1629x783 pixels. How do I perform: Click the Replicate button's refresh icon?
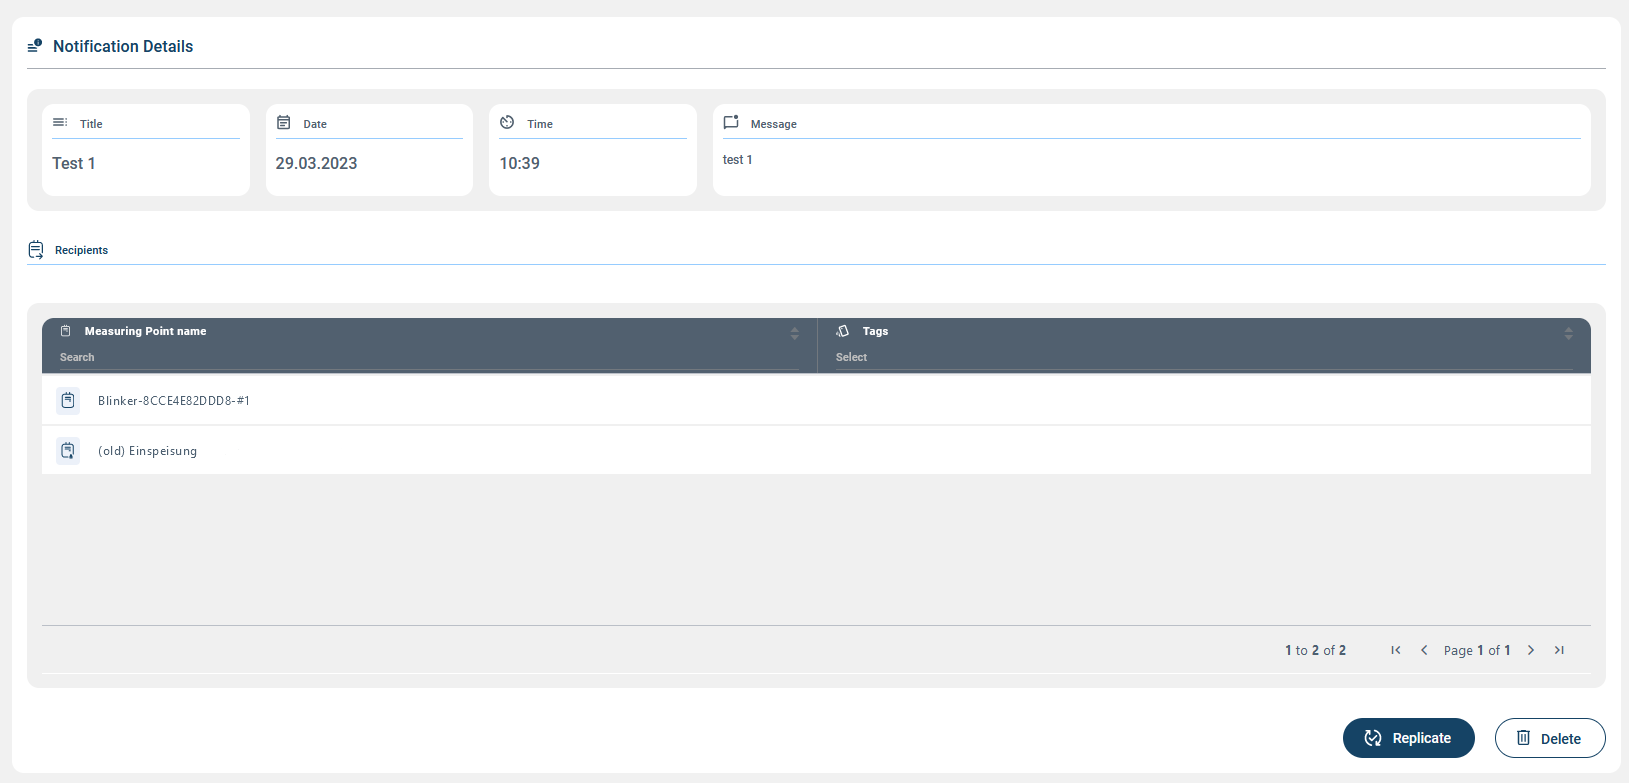click(1373, 738)
